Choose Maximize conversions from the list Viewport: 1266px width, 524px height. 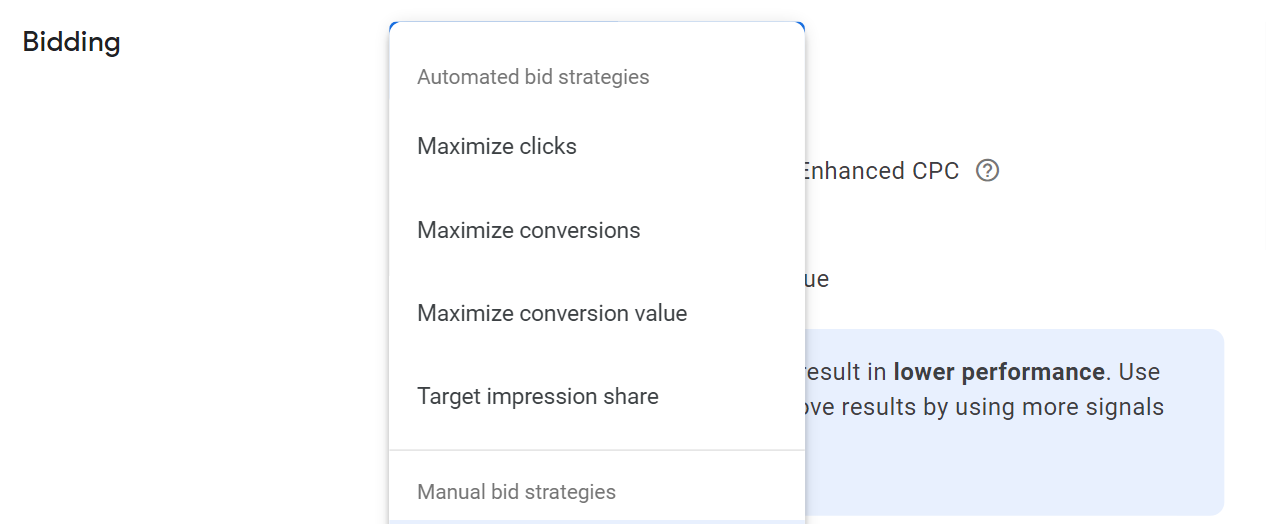(528, 231)
